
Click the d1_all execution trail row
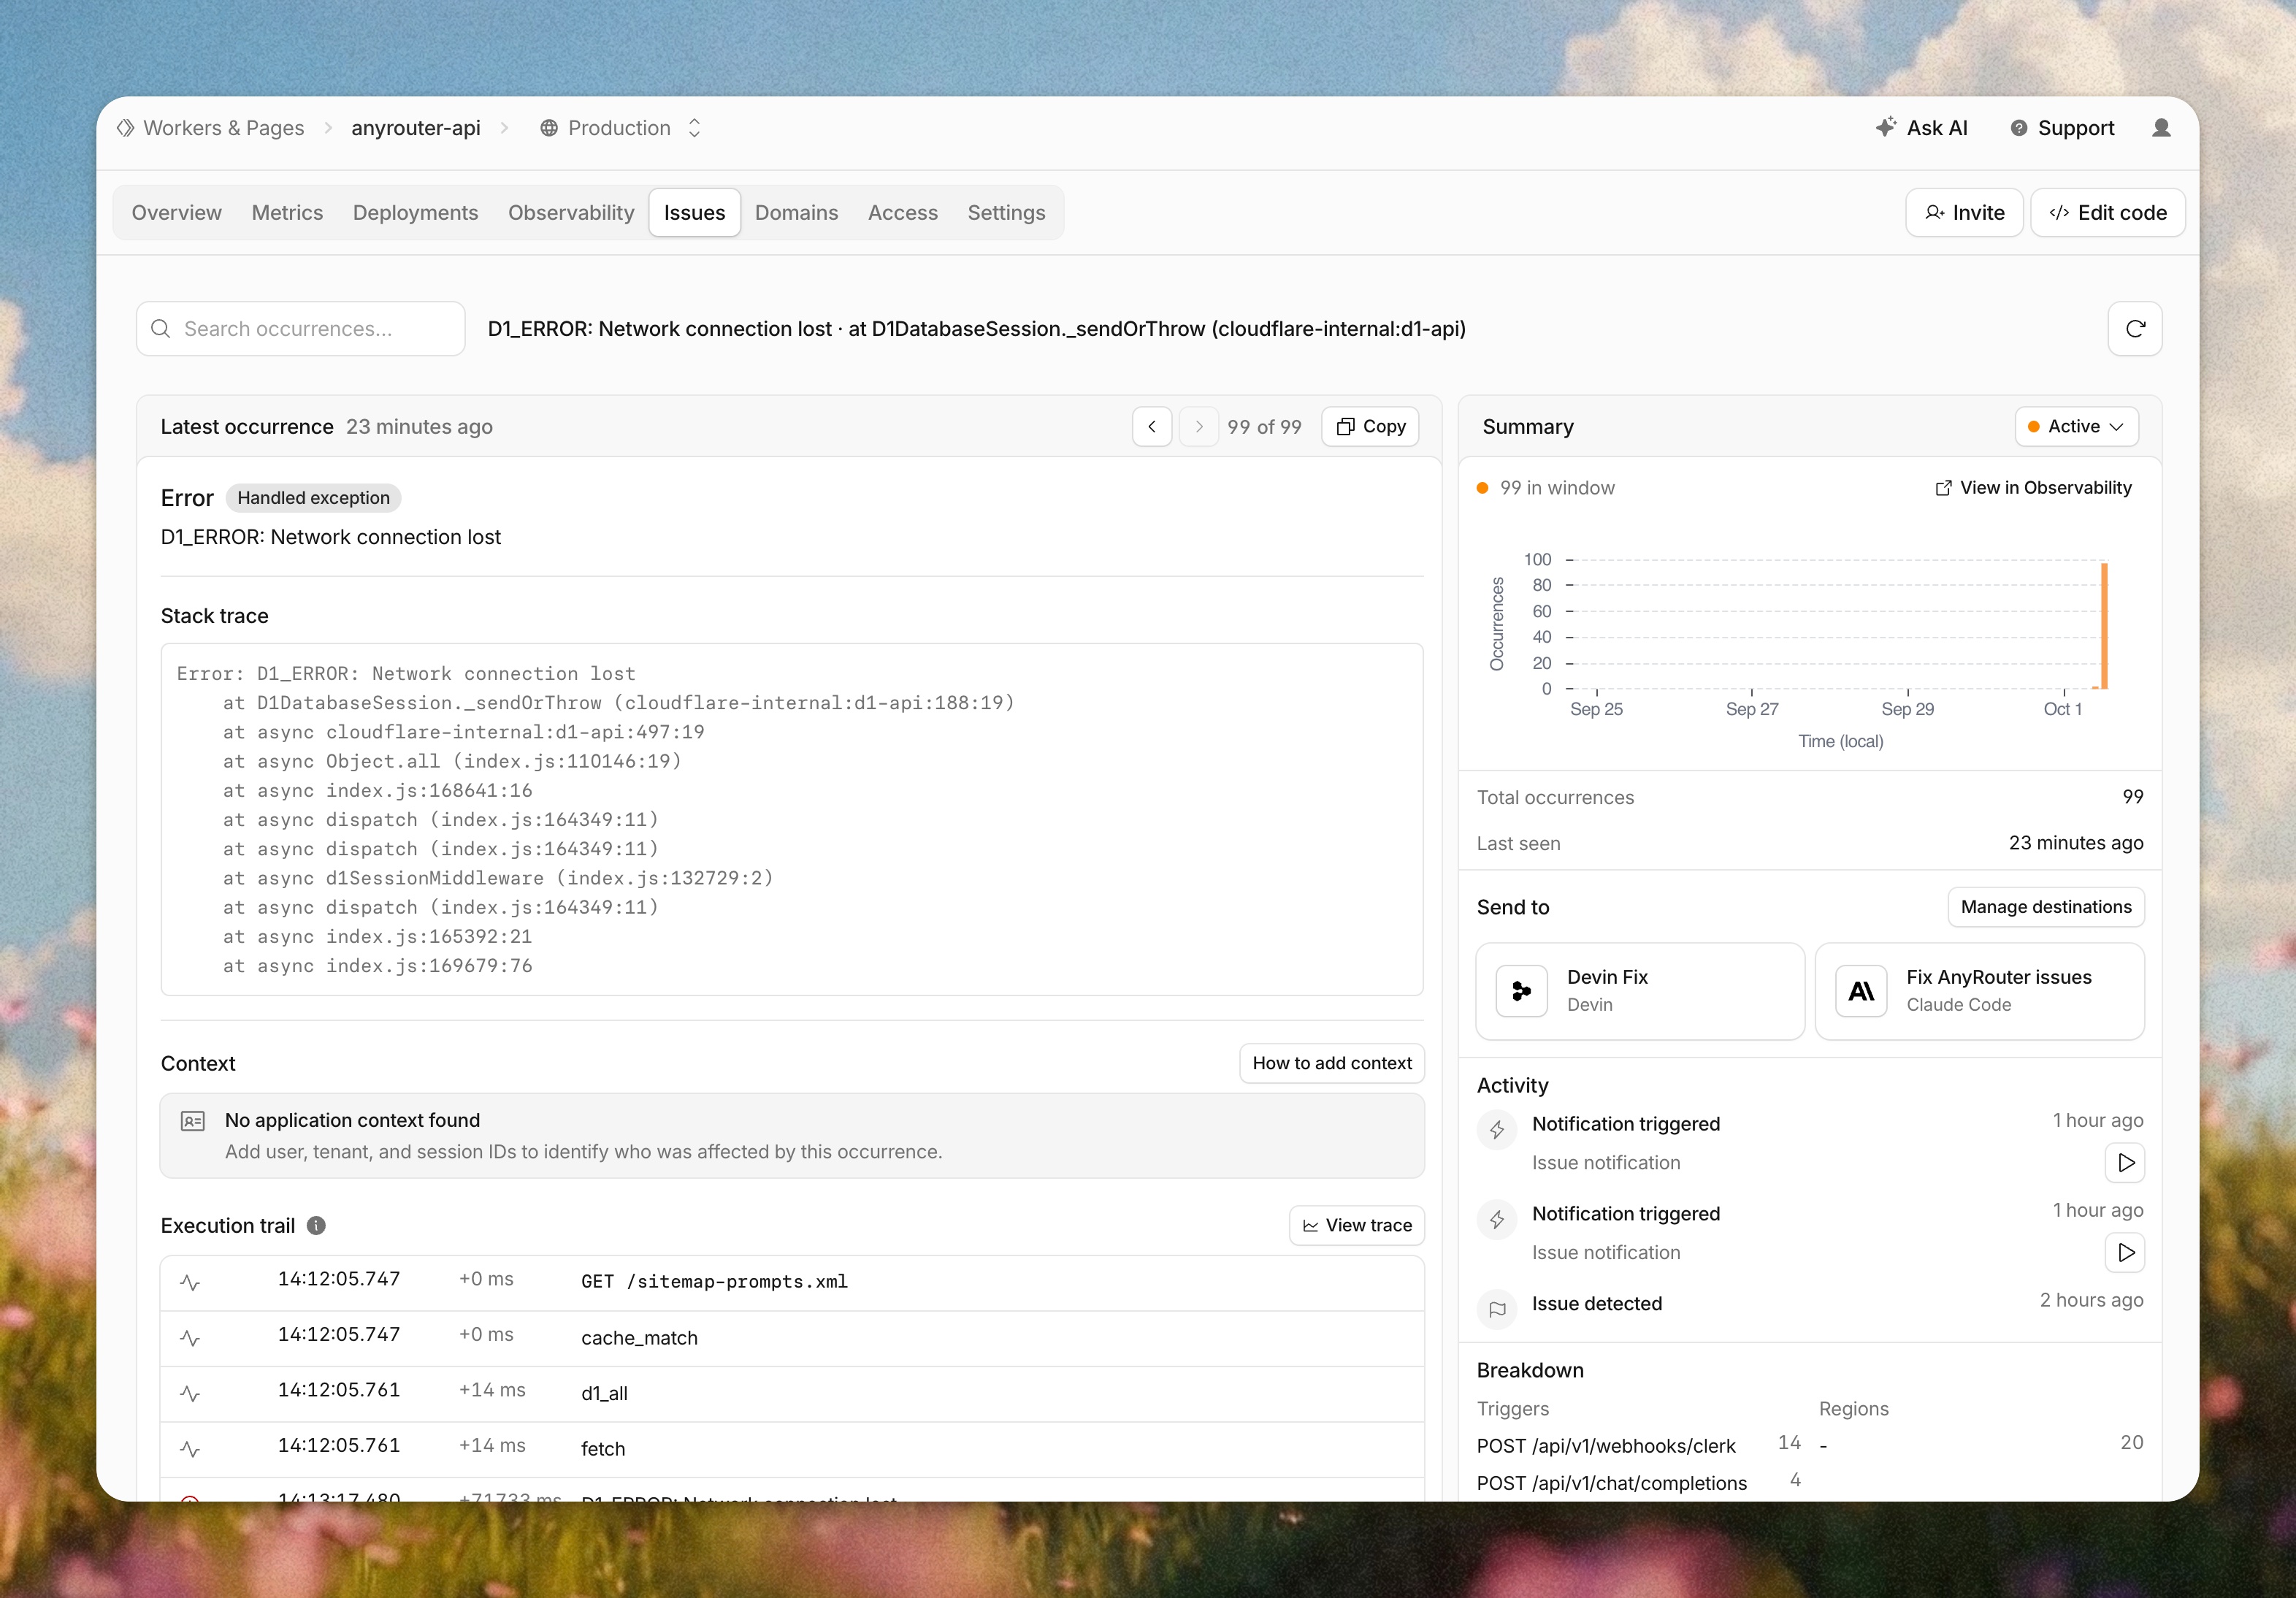(x=792, y=1394)
